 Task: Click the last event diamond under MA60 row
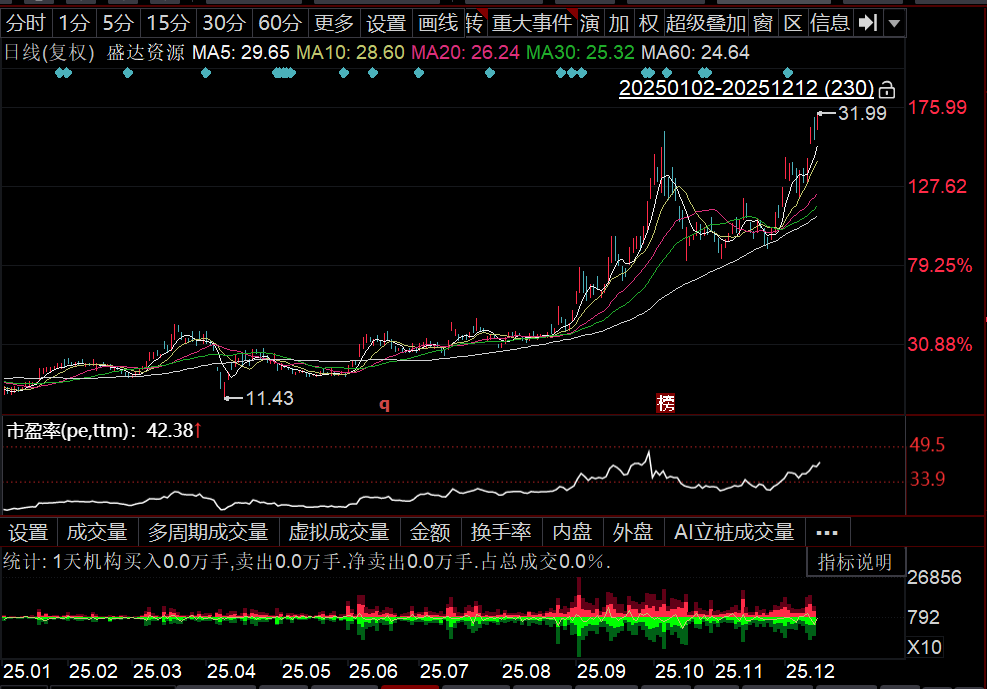(x=787, y=73)
